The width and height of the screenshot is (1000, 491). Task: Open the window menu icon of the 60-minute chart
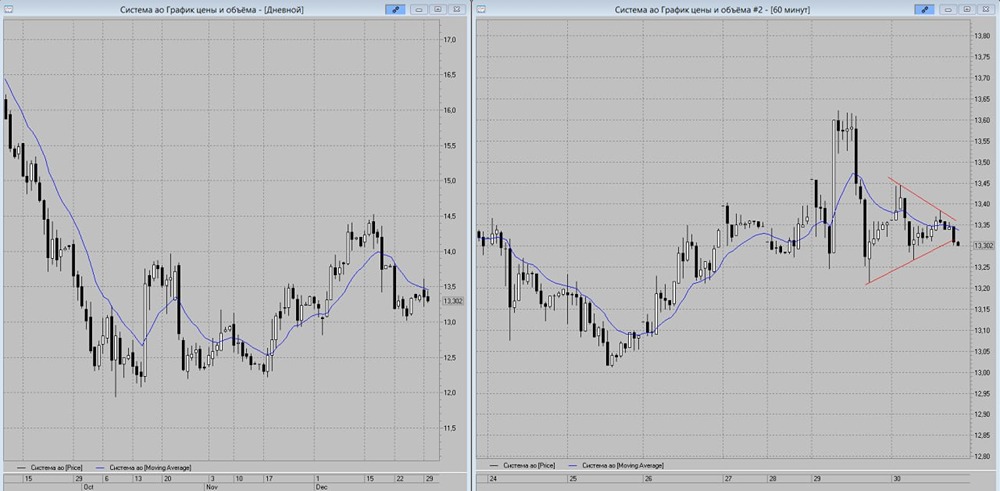[x=482, y=10]
